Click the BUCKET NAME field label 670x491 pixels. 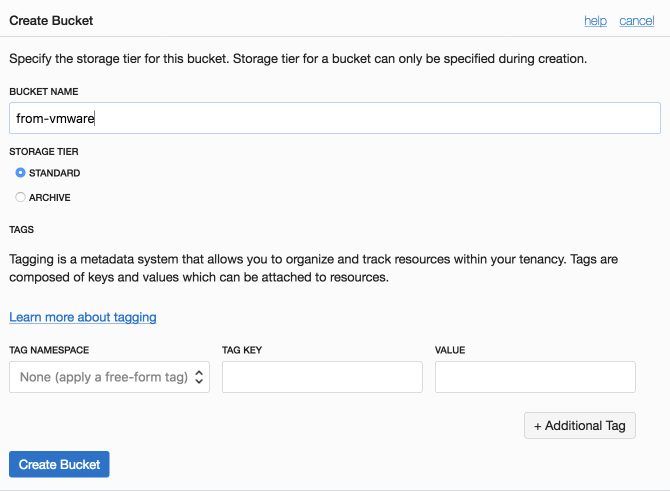coord(44,91)
